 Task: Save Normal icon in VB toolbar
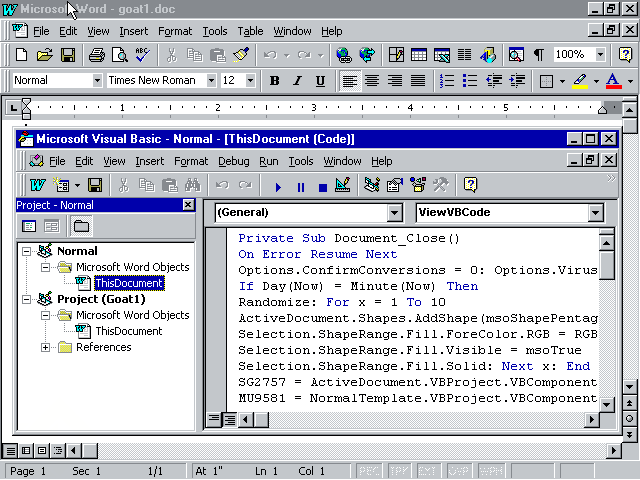(95, 185)
